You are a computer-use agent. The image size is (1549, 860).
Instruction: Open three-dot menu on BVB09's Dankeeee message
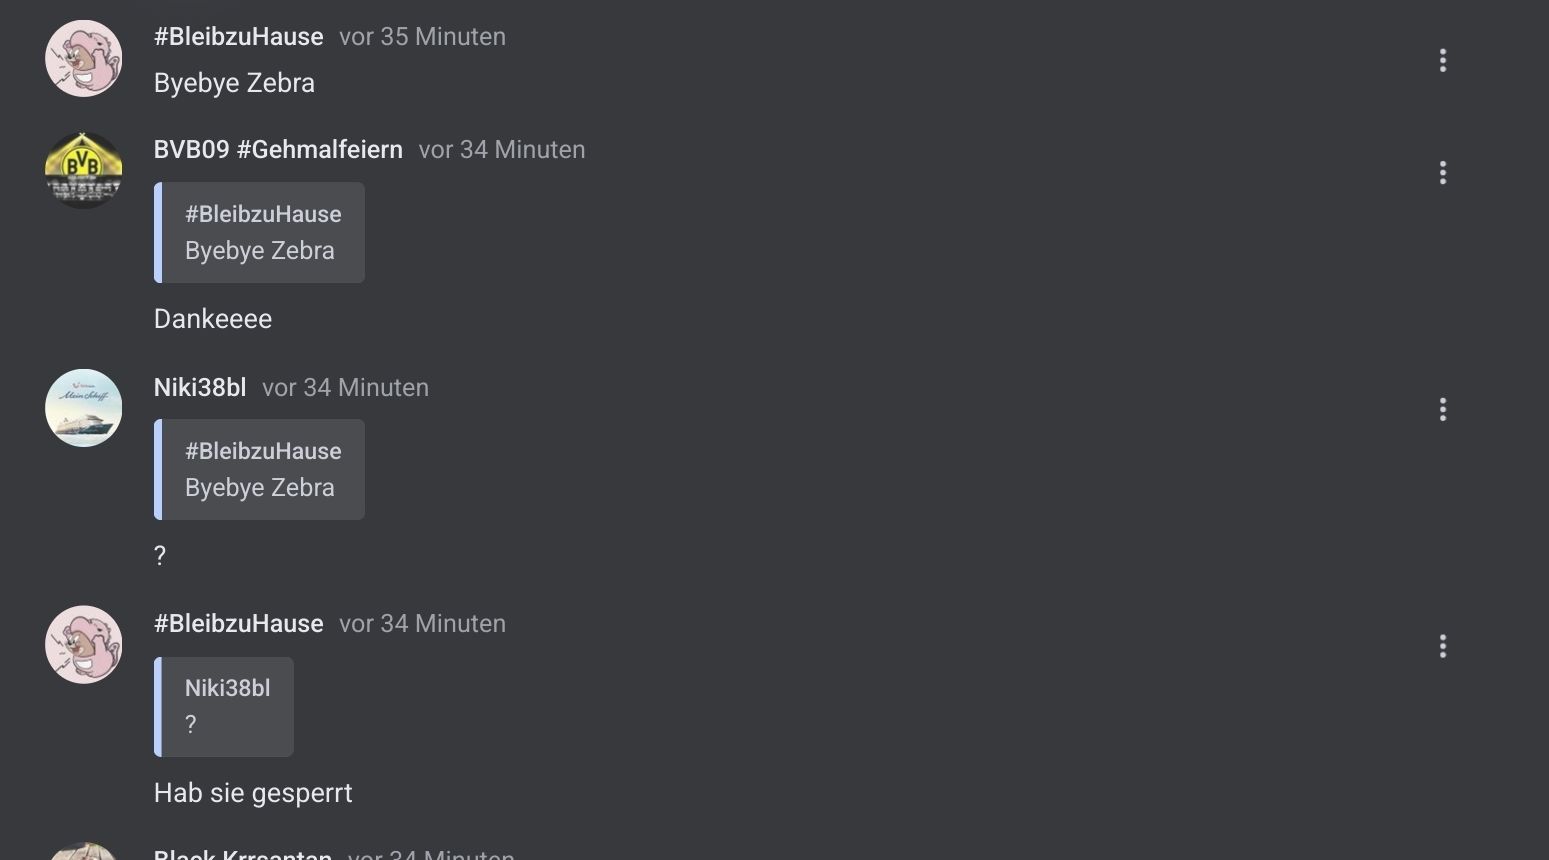click(1442, 173)
